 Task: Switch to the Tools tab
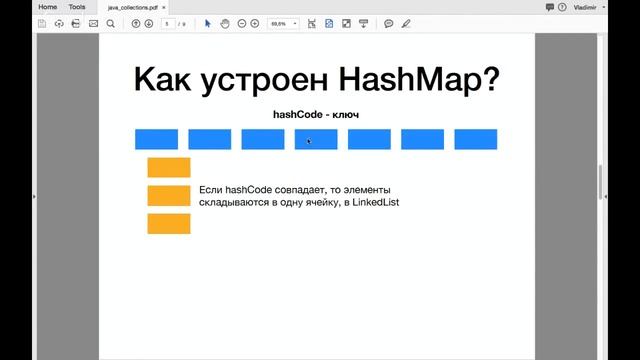77,7
